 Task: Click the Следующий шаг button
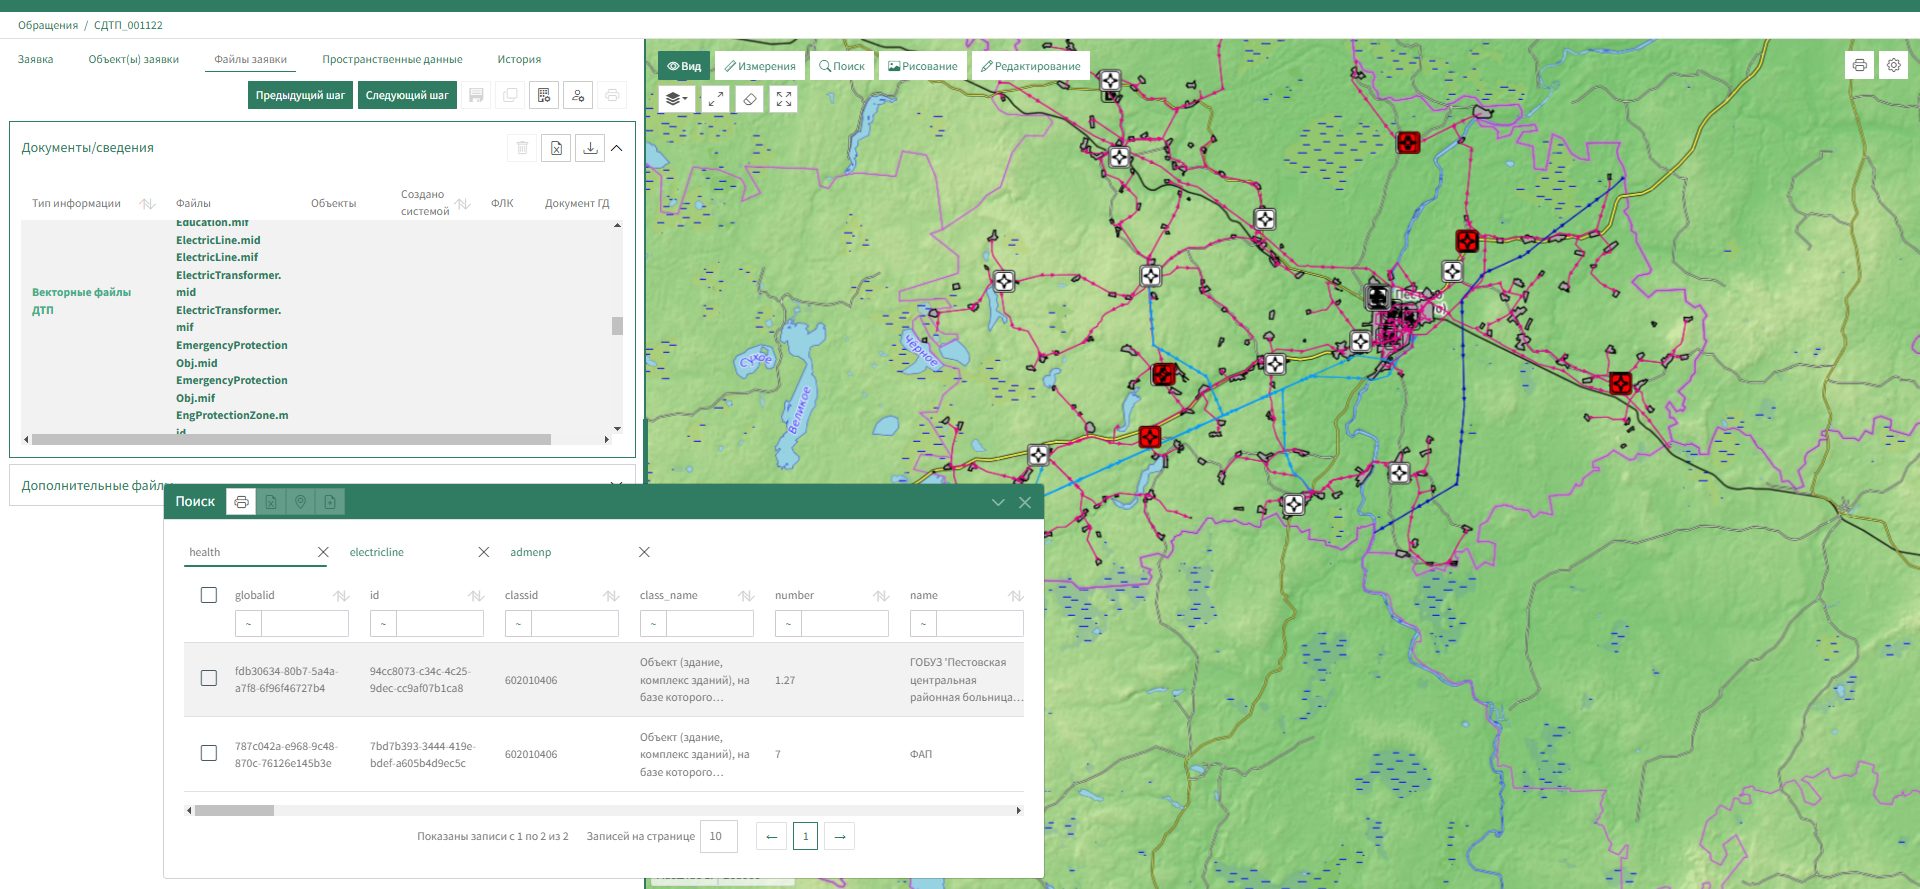[x=407, y=95]
